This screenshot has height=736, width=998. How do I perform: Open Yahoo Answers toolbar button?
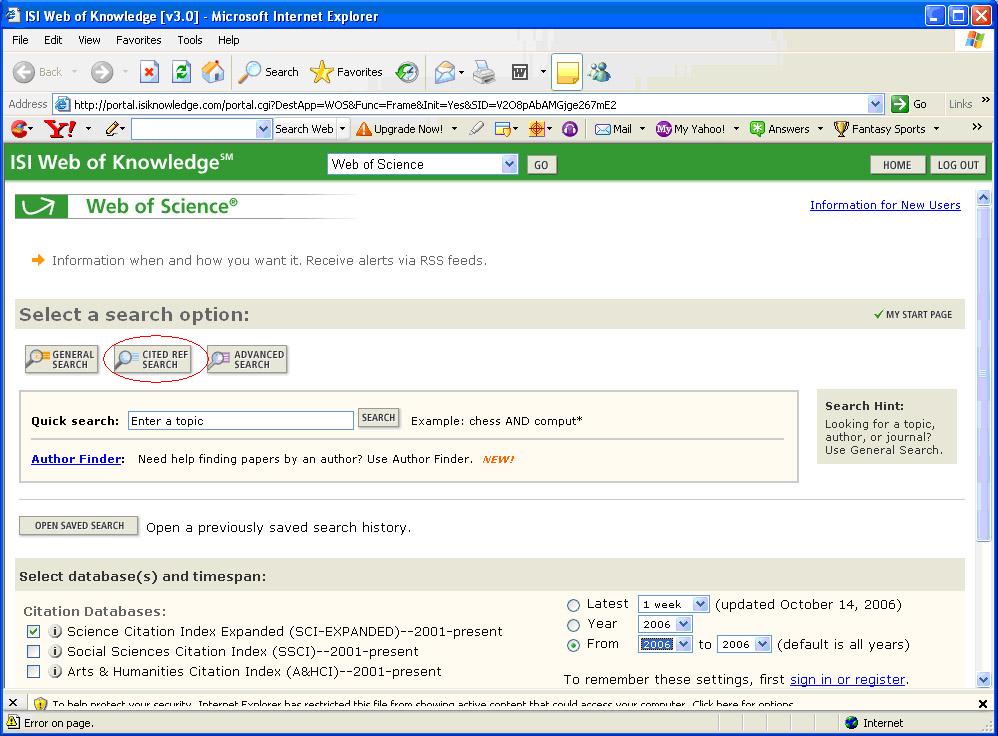tap(780, 129)
